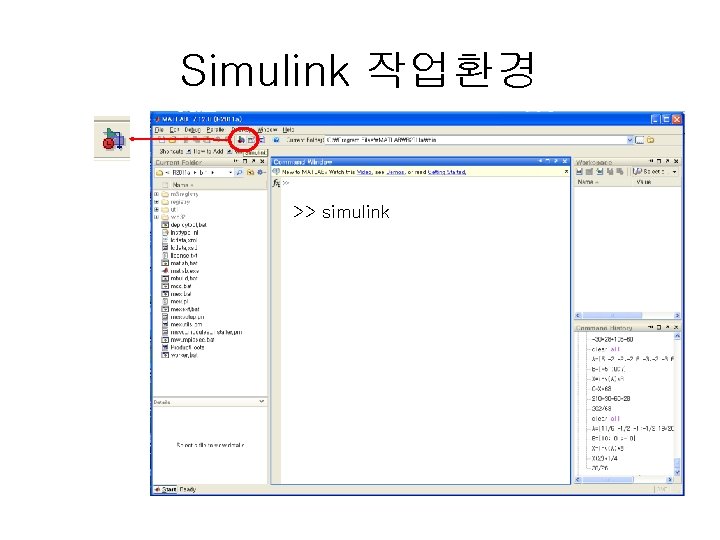Open the Help menu
This screenshot has width=720, height=540.
pyautogui.click(x=288, y=130)
